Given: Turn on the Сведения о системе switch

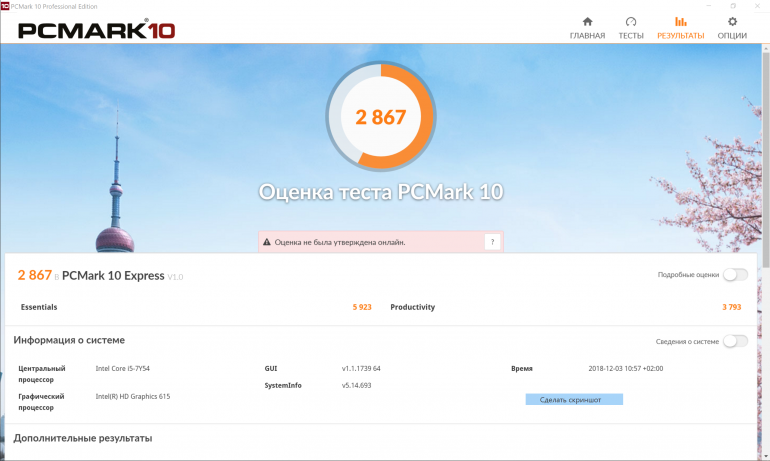Looking at the screenshot, I should [x=735, y=341].
